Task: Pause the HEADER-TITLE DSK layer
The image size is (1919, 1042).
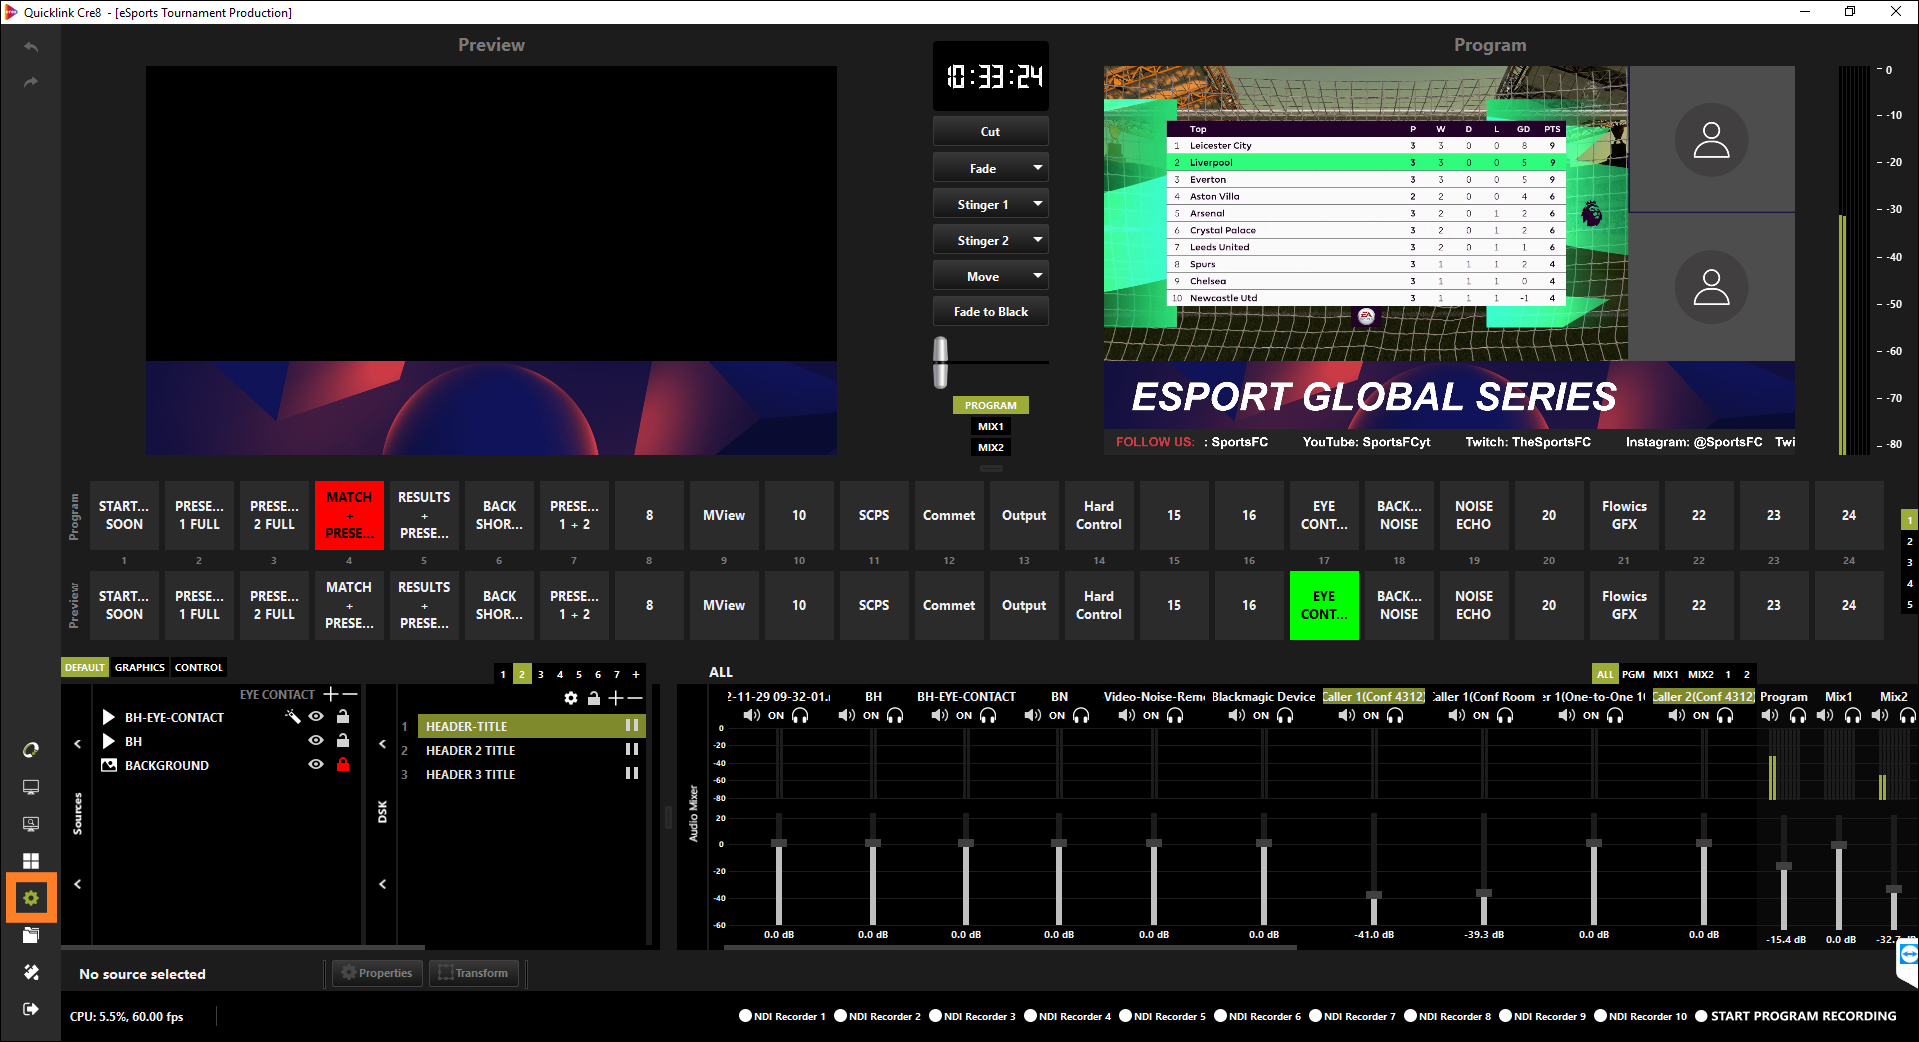Action: coord(632,725)
